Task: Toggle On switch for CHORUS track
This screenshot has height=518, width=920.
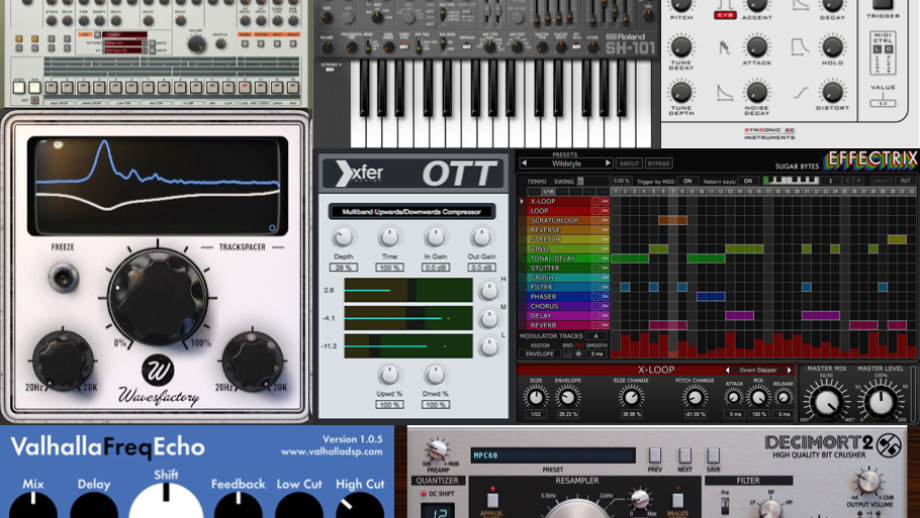Action: click(604, 306)
